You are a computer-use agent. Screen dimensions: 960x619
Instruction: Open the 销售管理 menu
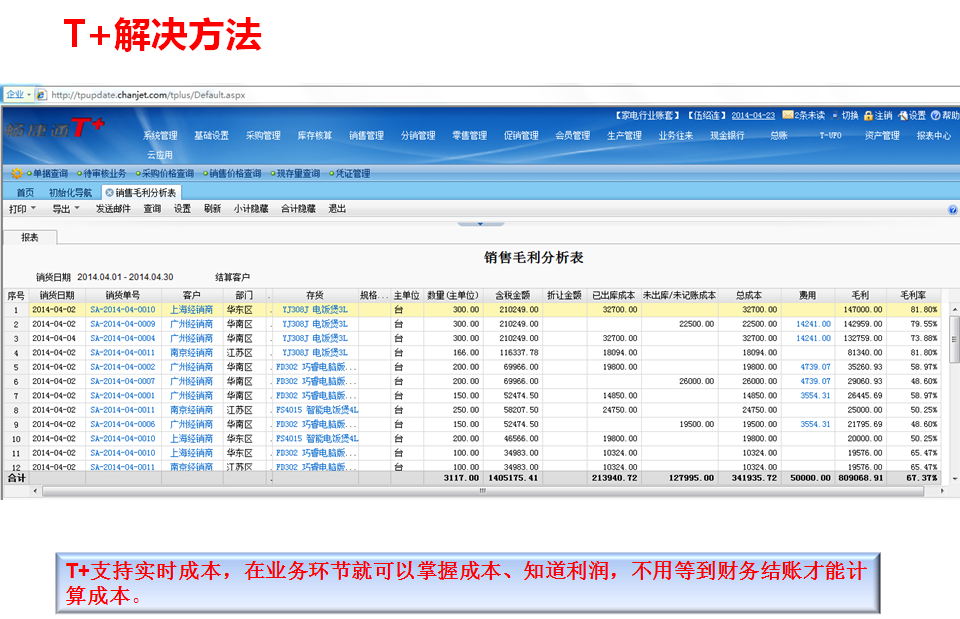(x=366, y=135)
